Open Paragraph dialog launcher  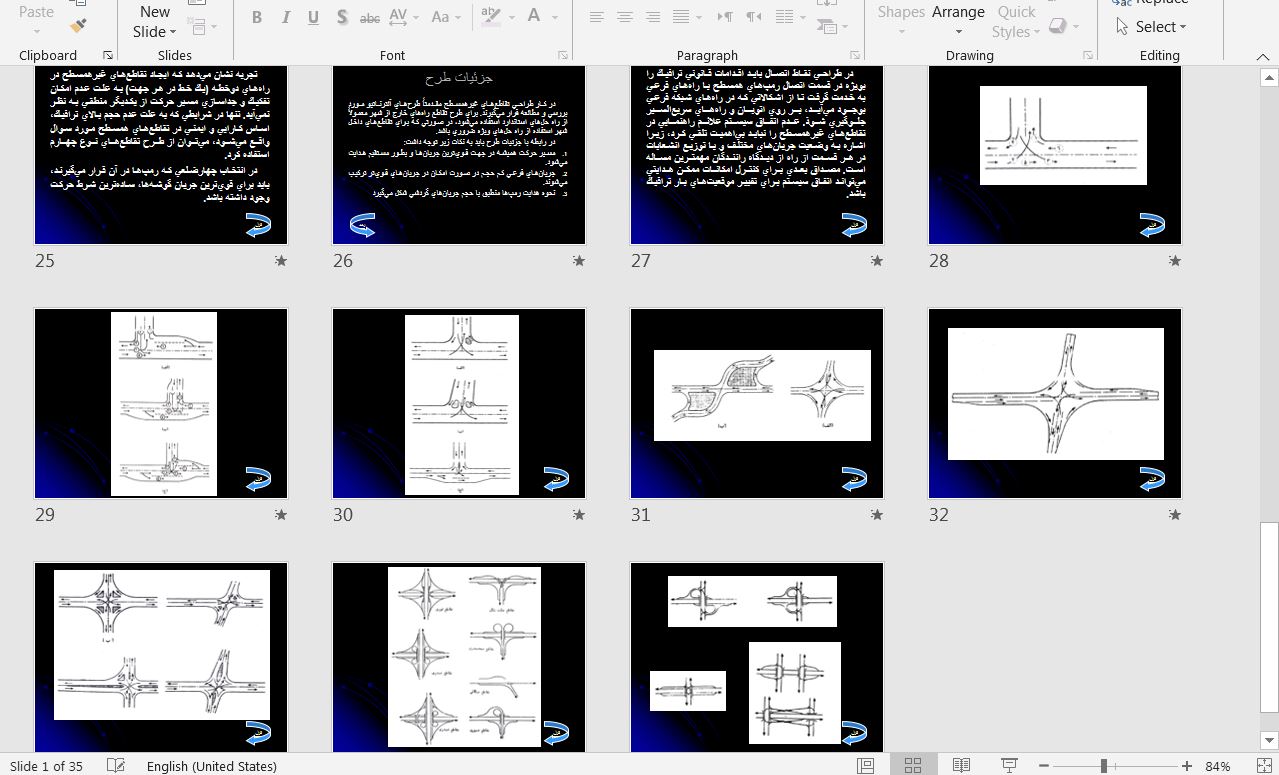tap(855, 56)
